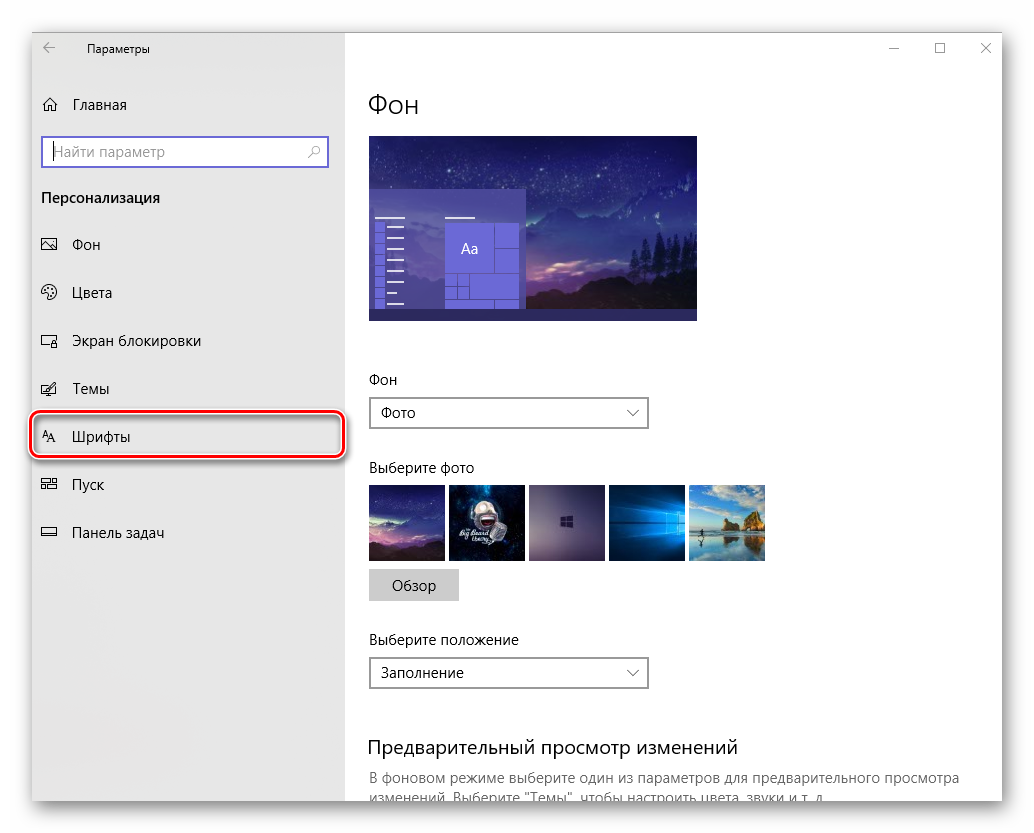Go to the Цвета section
This screenshot has height=833, width=1034.
pos(188,293)
